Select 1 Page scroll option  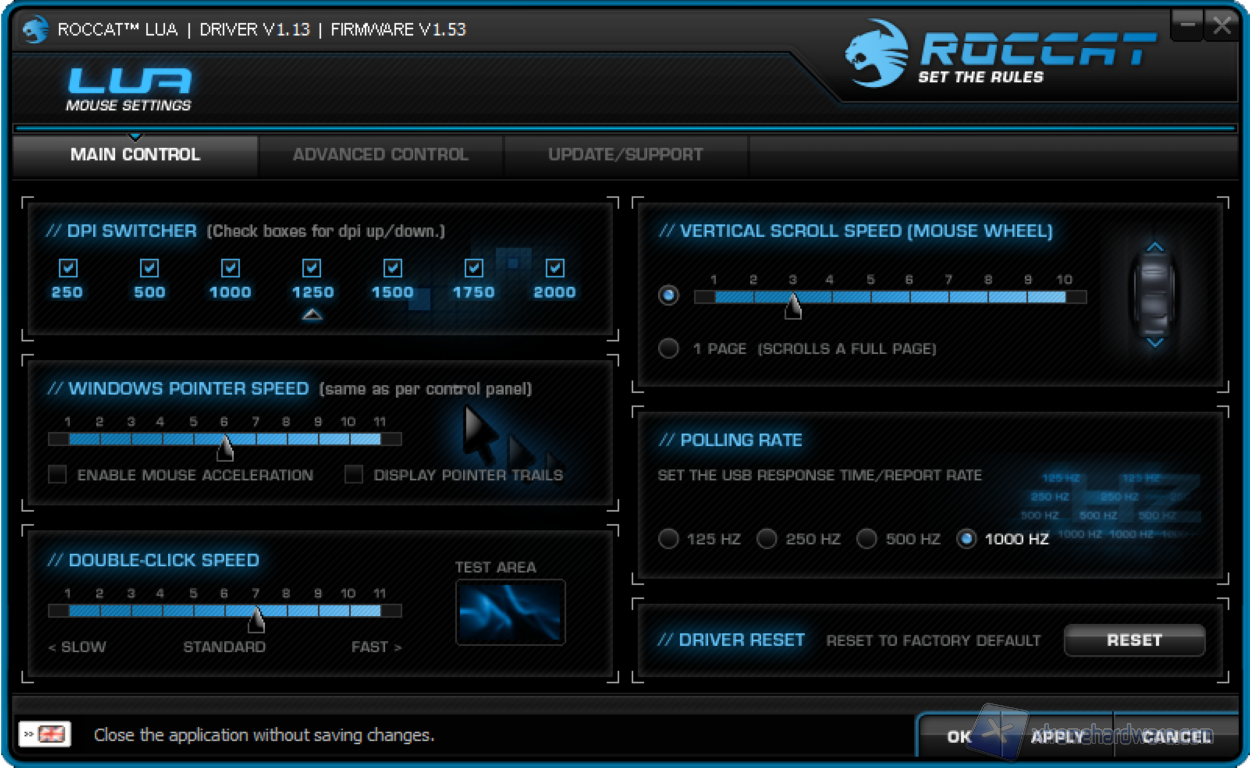pos(669,349)
